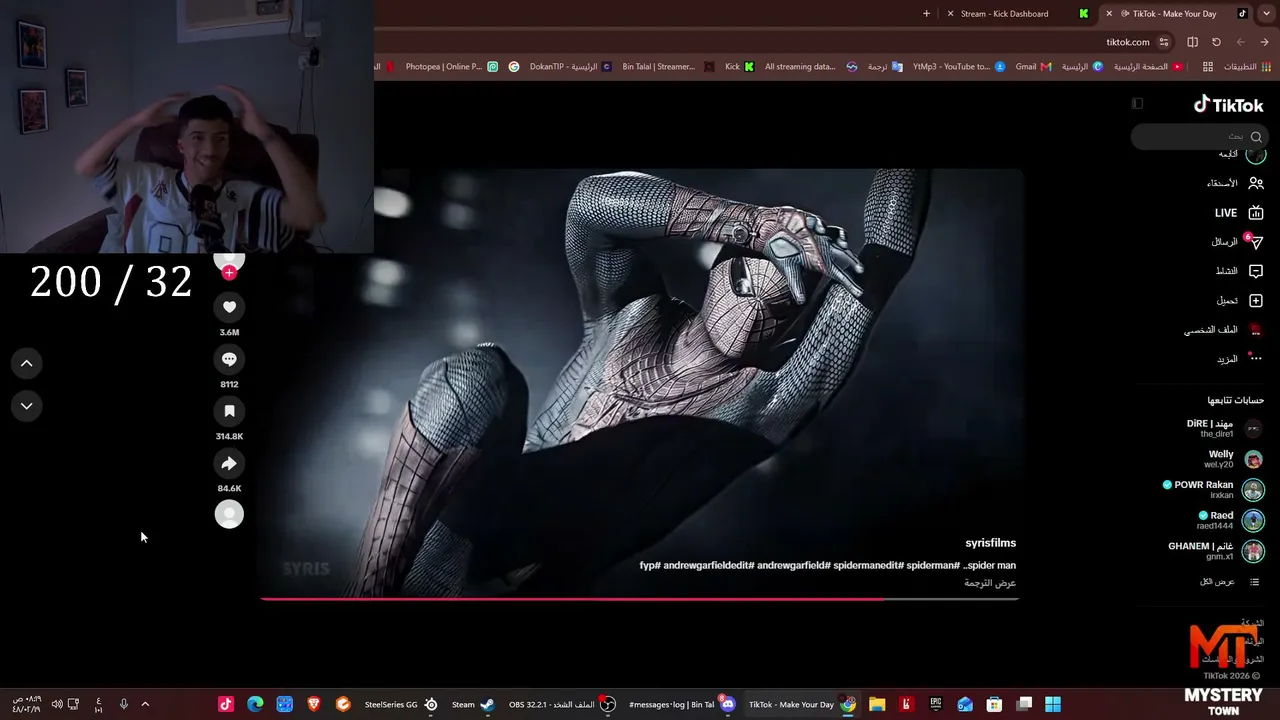The image size is (1280, 720).
Task: Bookmark the video using the save icon
Action: [229, 411]
